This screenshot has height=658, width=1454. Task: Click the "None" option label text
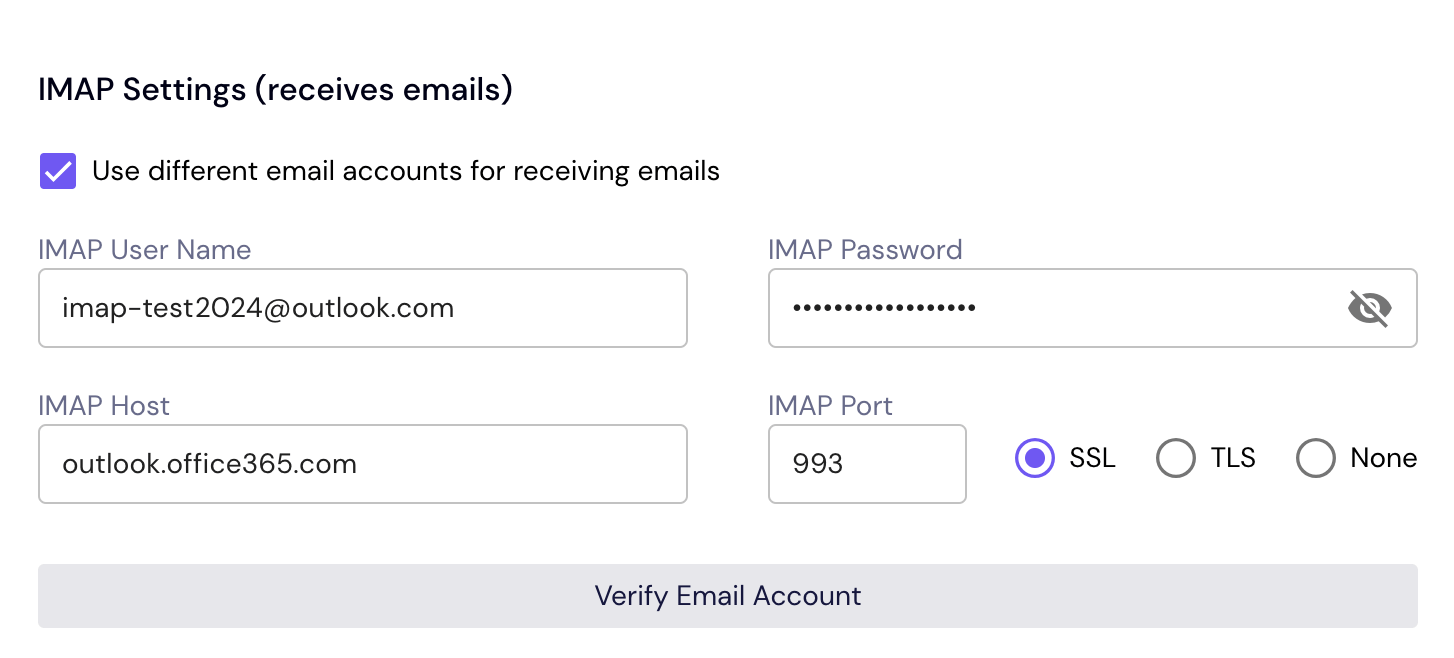1383,459
